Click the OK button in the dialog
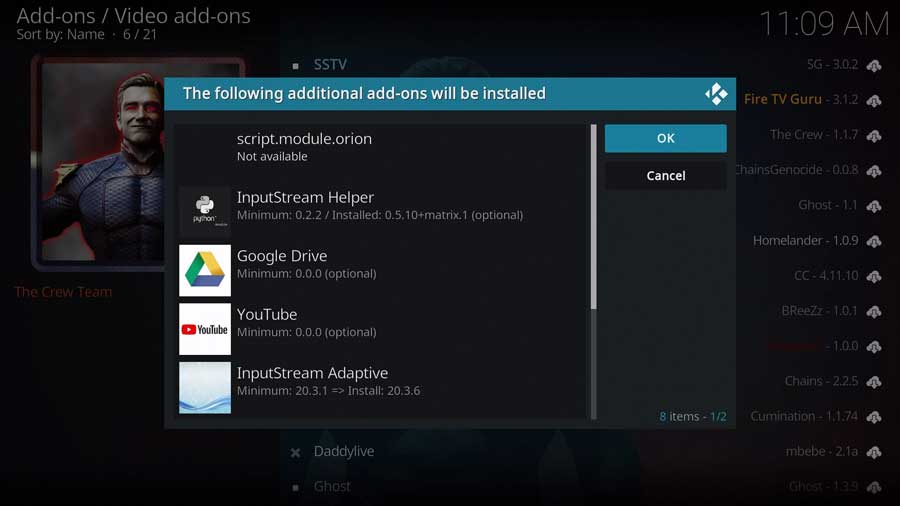Viewport: 900px width, 506px height. point(665,138)
